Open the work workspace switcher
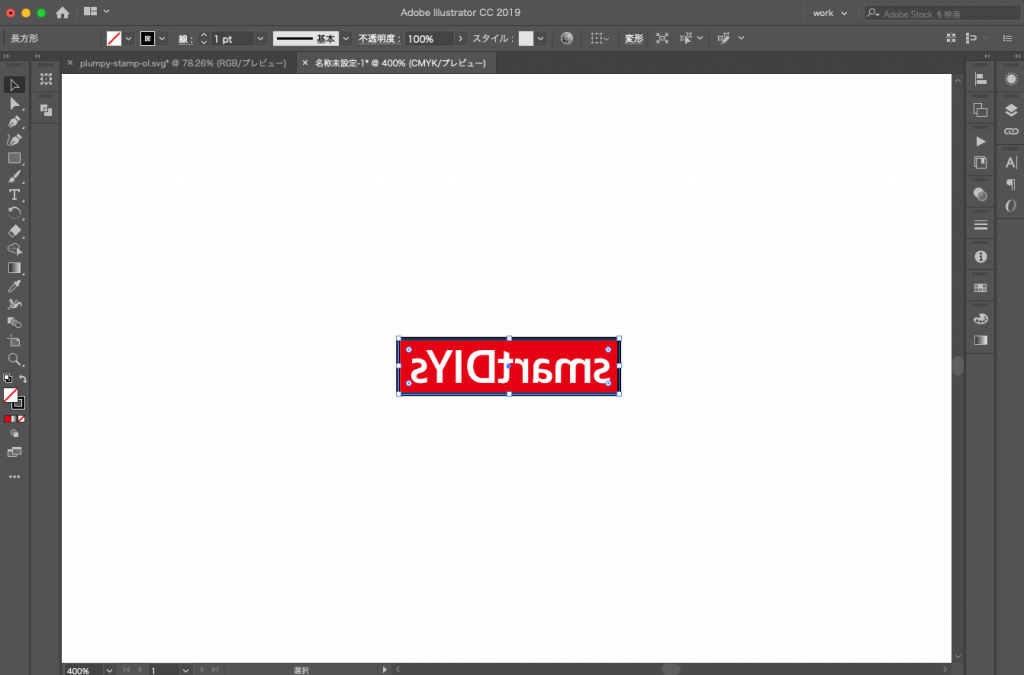The height and width of the screenshot is (675, 1024). coord(829,13)
